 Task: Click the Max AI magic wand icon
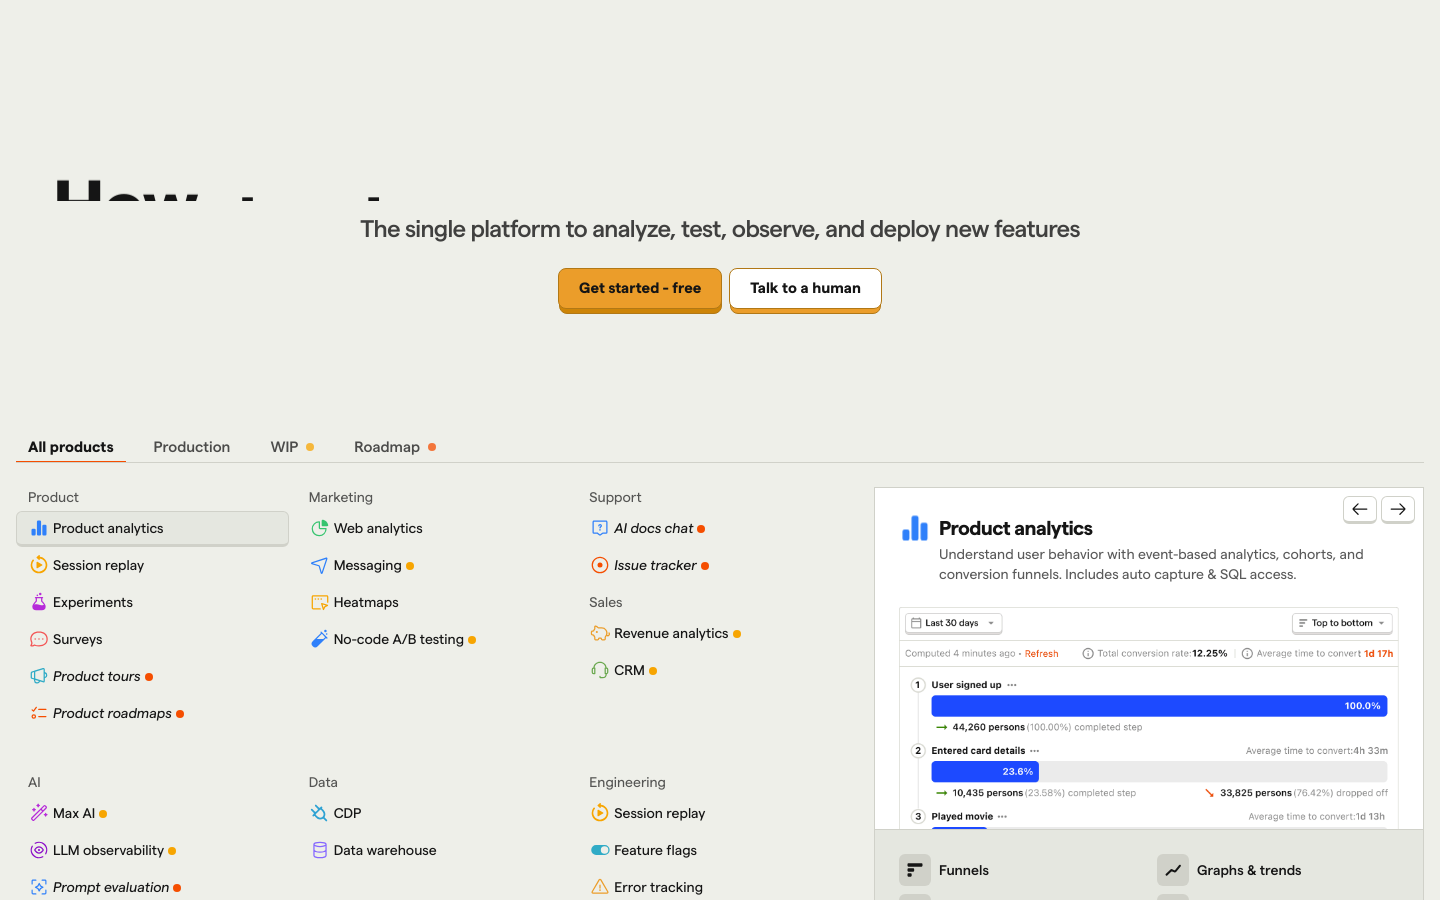[38, 813]
